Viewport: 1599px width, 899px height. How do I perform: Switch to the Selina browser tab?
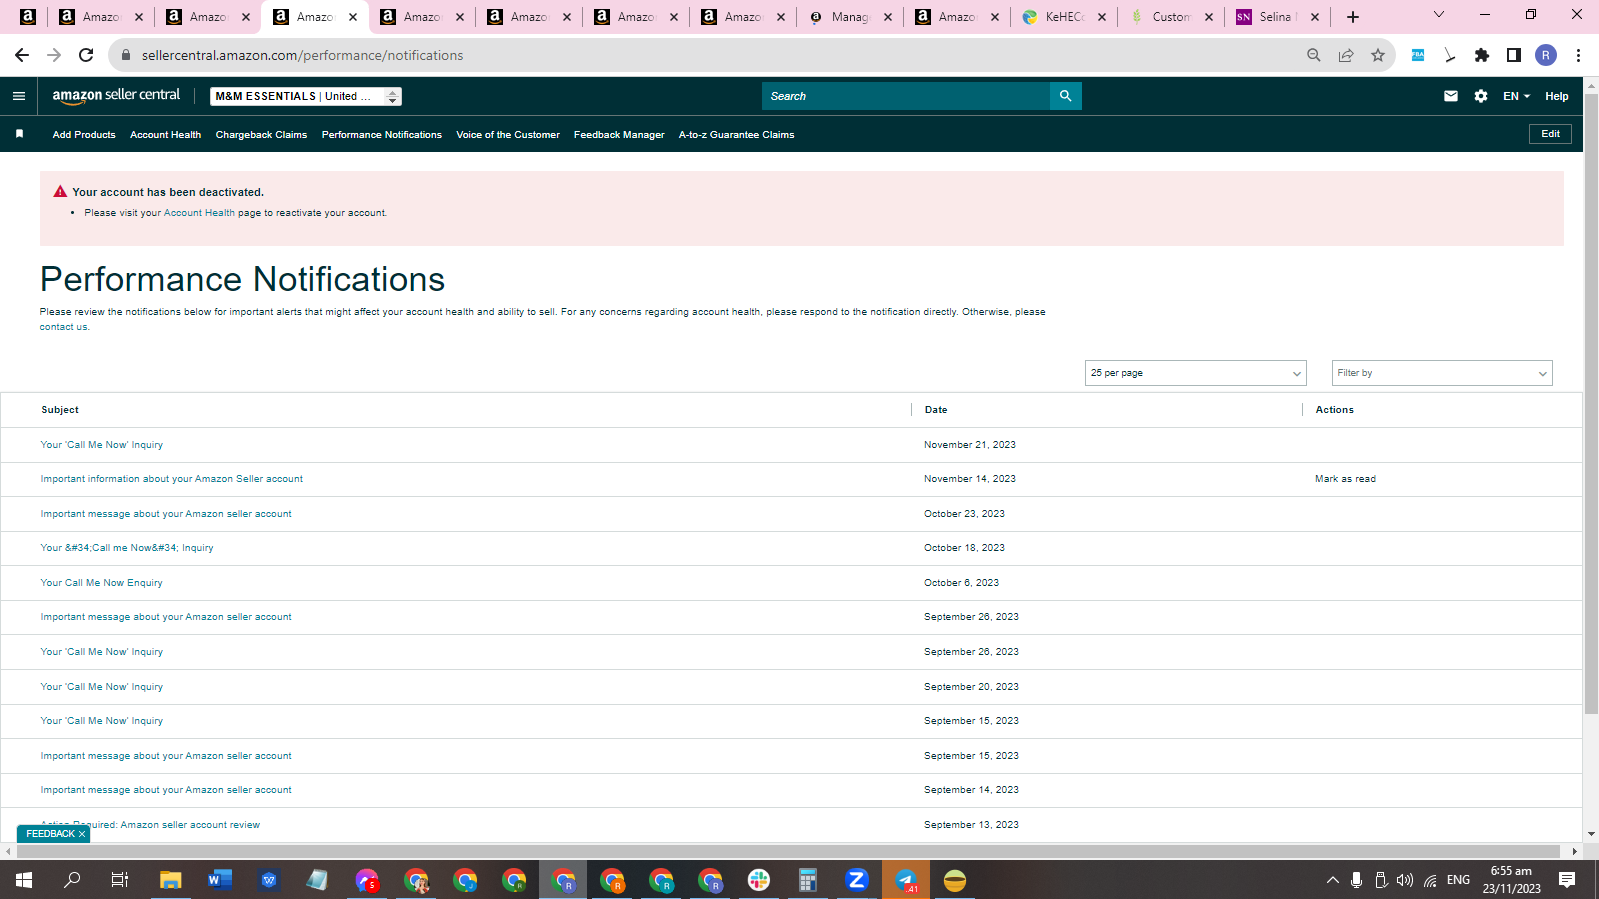click(1277, 17)
